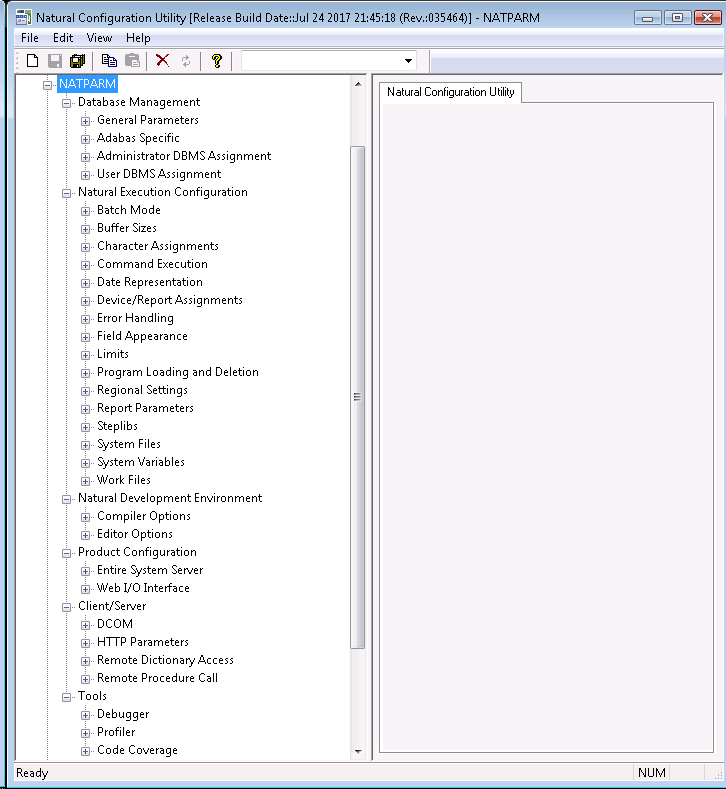Select the NATPARM tree item

(x=88, y=84)
